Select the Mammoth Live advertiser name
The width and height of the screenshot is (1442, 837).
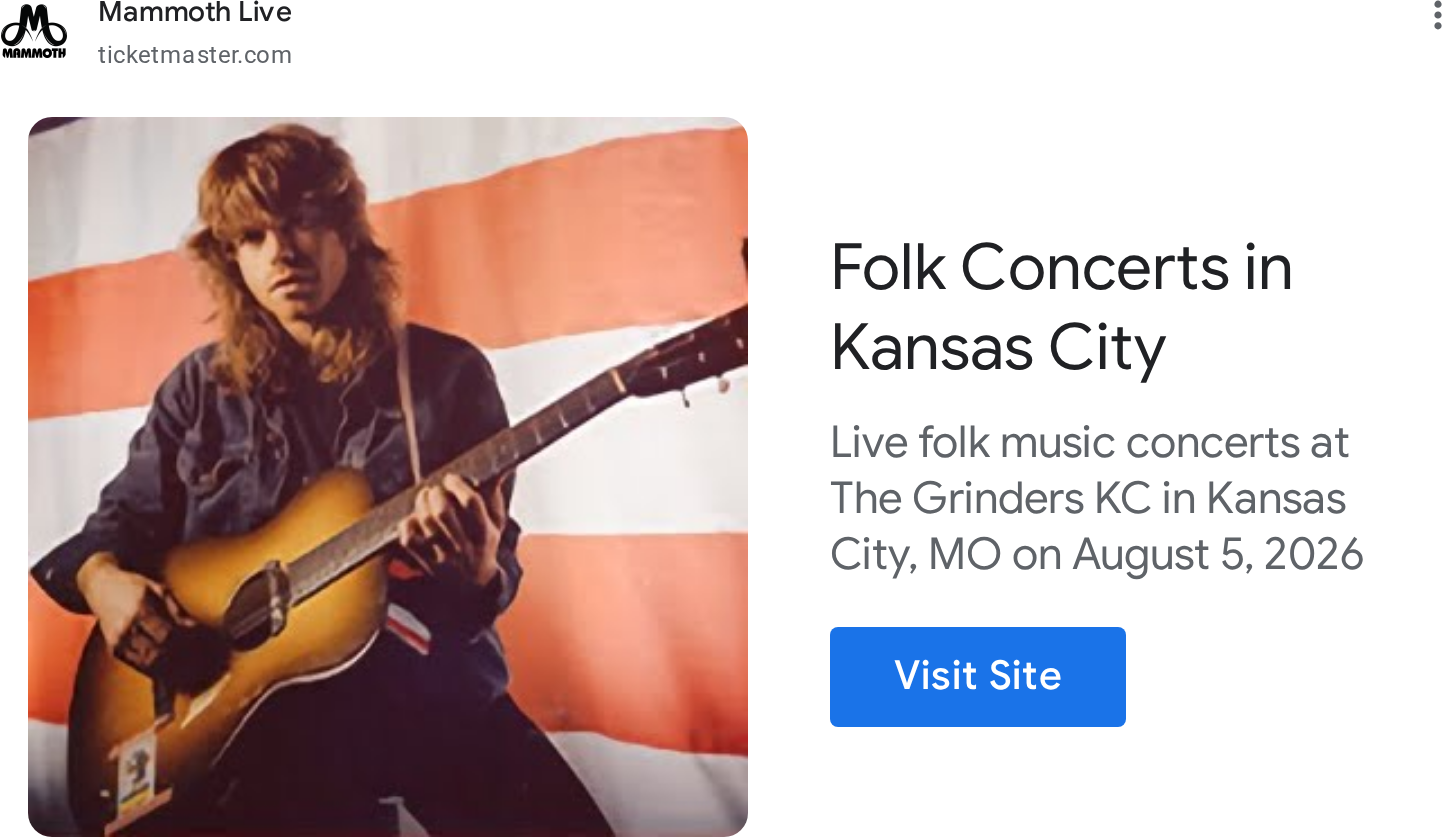[x=195, y=13]
